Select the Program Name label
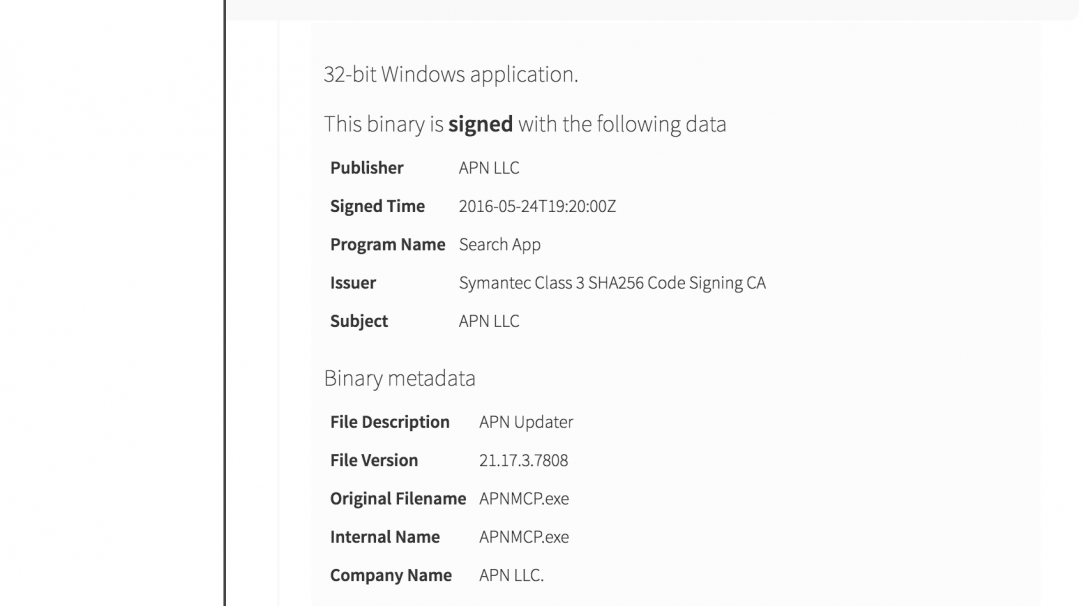Screen dimensions: 1084x606 pyautogui.click(x=387, y=245)
